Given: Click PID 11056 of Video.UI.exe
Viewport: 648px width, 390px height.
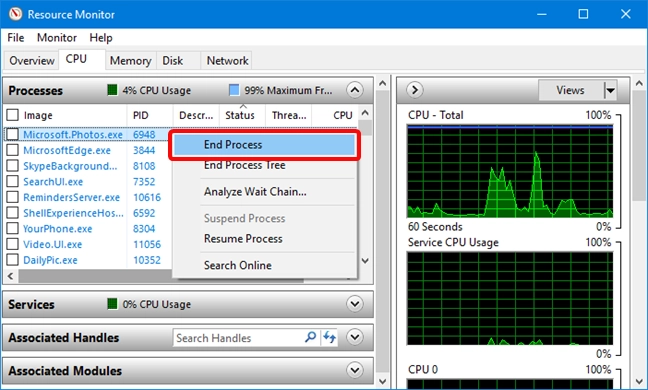Looking at the screenshot, I should pos(147,245).
